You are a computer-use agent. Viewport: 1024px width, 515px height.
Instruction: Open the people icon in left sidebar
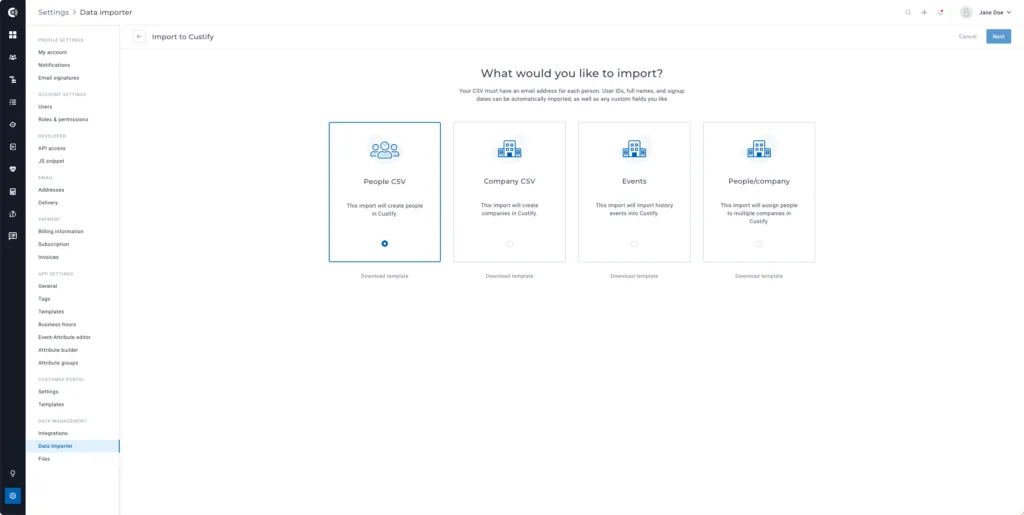coord(12,57)
